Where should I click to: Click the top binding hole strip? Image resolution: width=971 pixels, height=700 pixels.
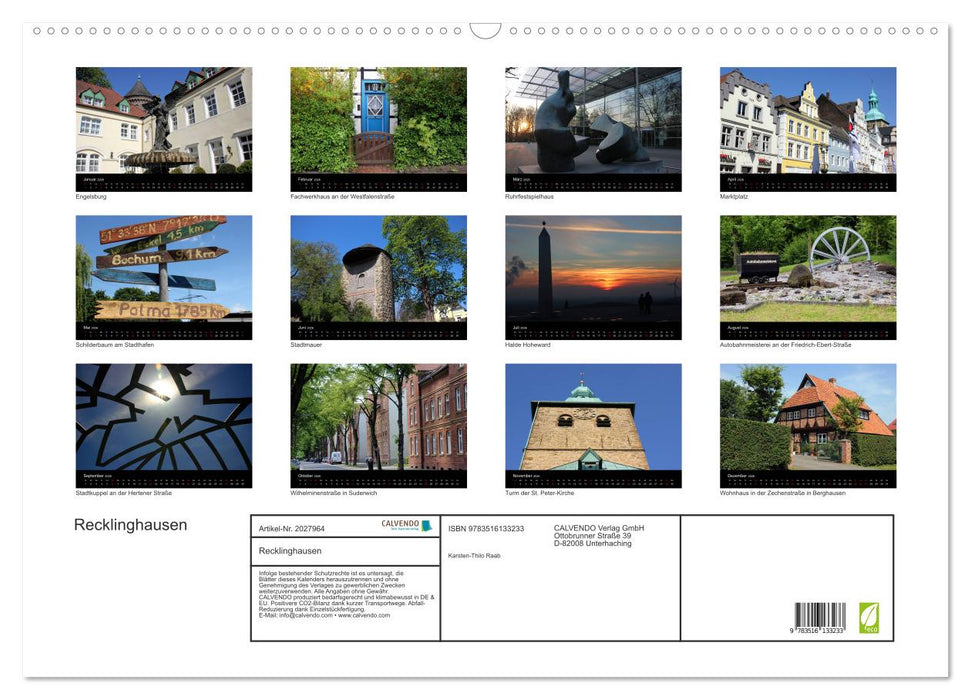click(x=485, y=31)
